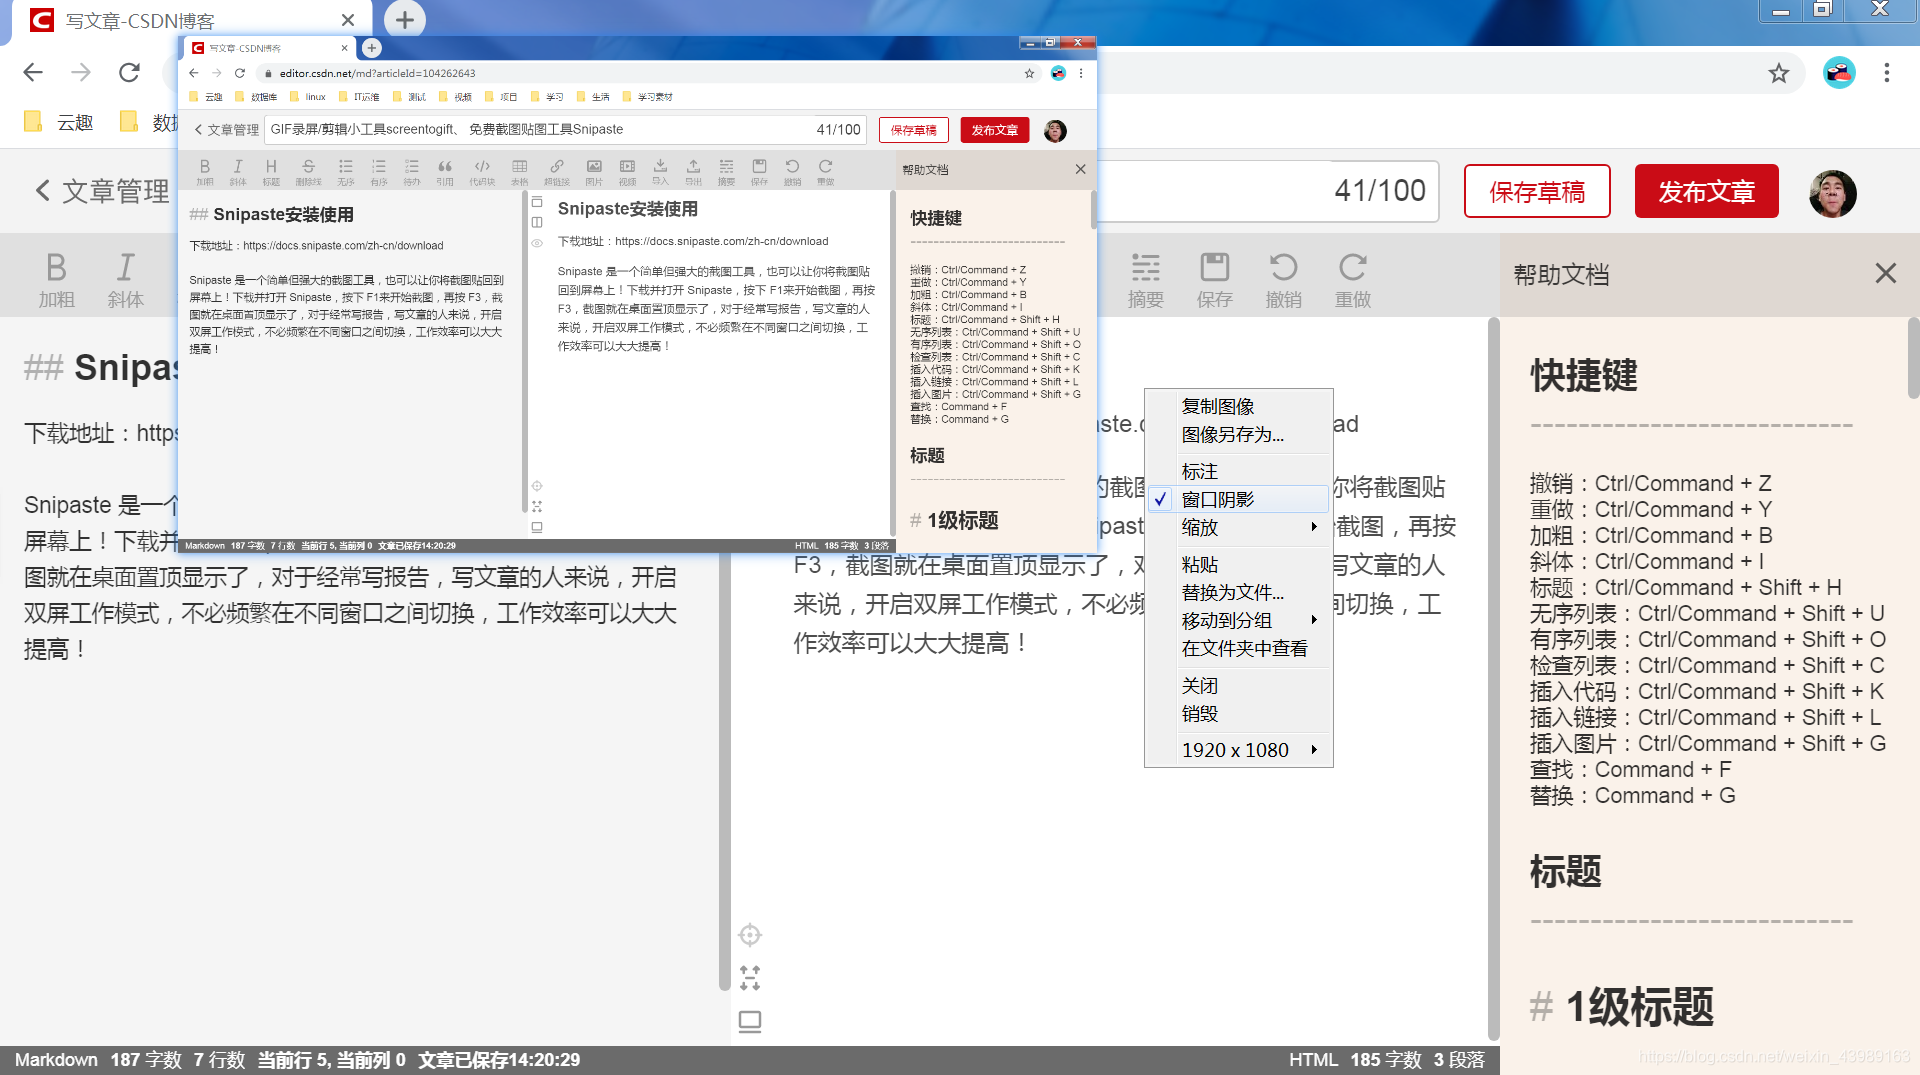Open the 云趣 bookmarks folder in the large window
The width and height of the screenshot is (1920, 1075).
pyautogui.click(x=59, y=122)
